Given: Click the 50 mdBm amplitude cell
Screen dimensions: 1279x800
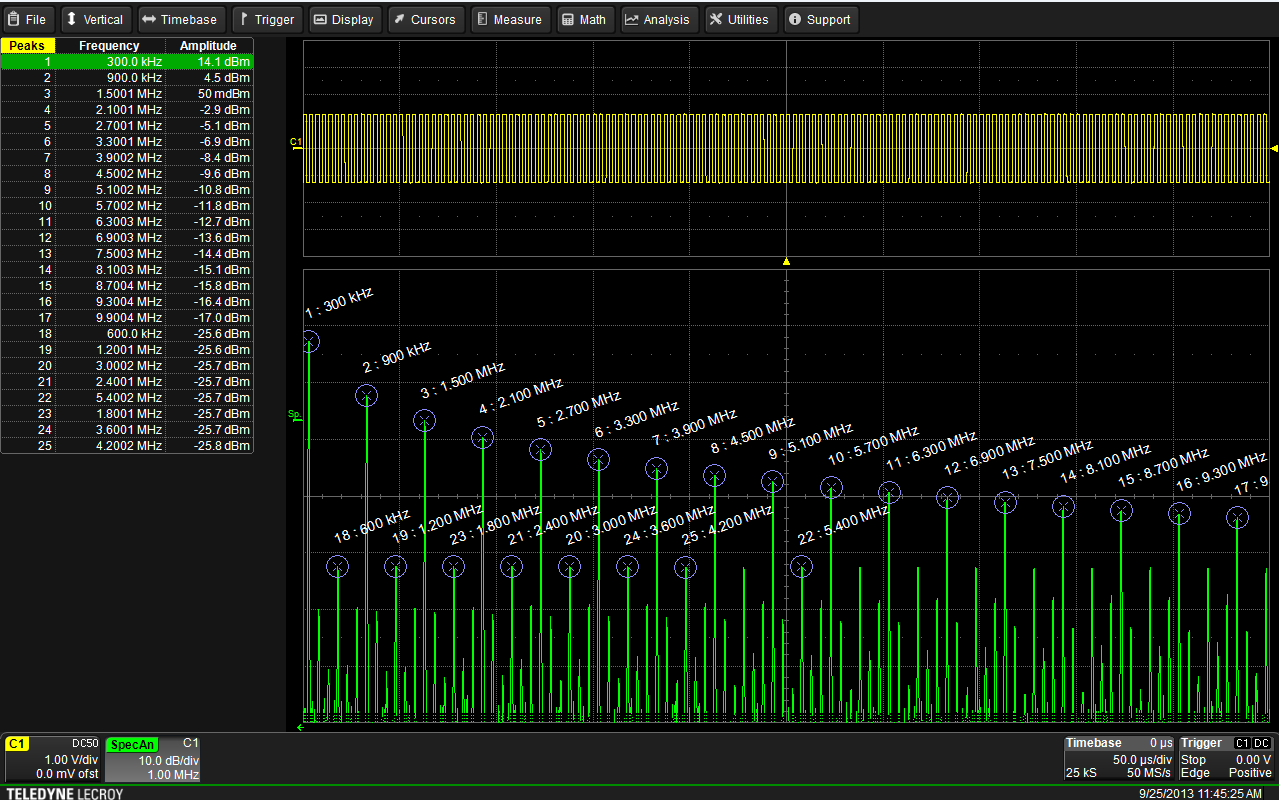Looking at the screenshot, I should point(209,94).
